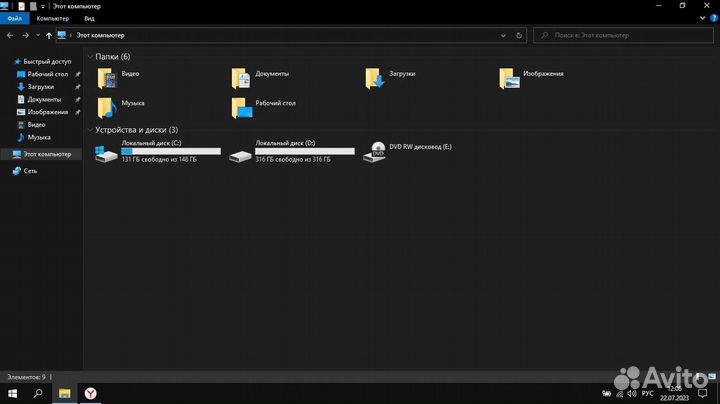Switch to the Компьютер ribbon tab
720x404 pixels.
(52, 18)
